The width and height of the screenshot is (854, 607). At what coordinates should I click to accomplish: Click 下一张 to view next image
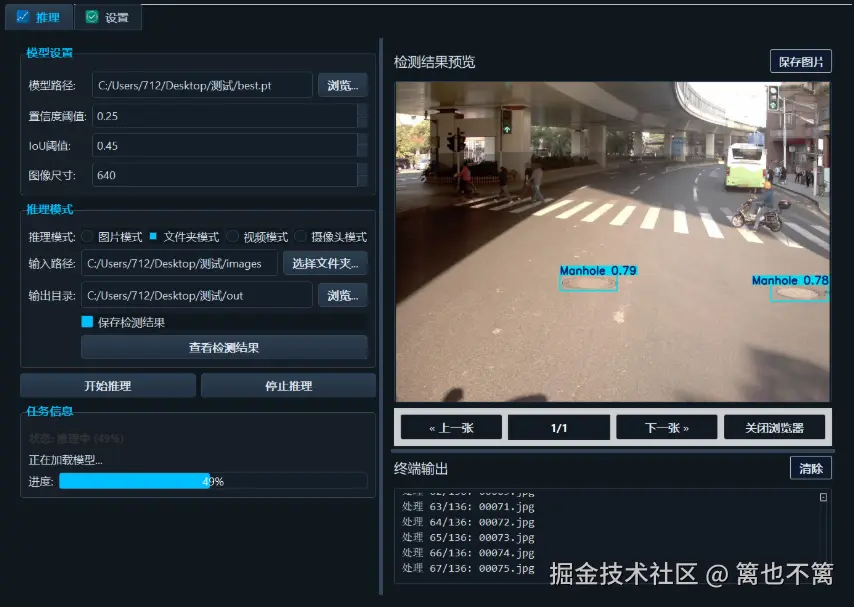pyautogui.click(x=668, y=427)
